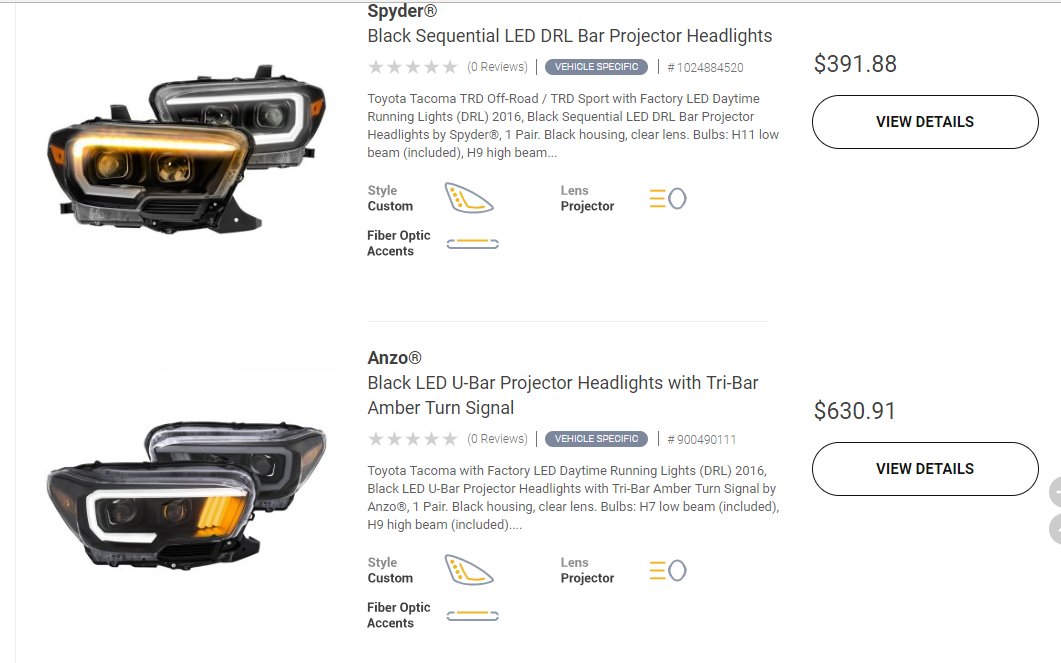Click the Vehicle Specific badge on Spyder listing

(x=596, y=67)
